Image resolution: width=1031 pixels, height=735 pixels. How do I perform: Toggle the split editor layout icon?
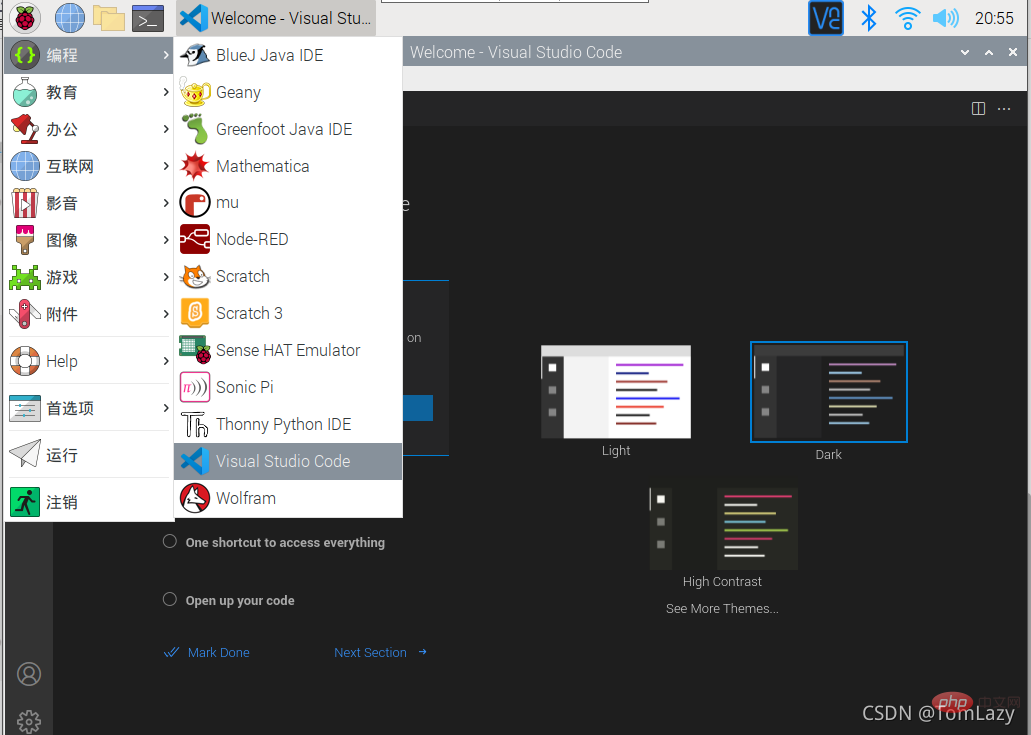979,108
